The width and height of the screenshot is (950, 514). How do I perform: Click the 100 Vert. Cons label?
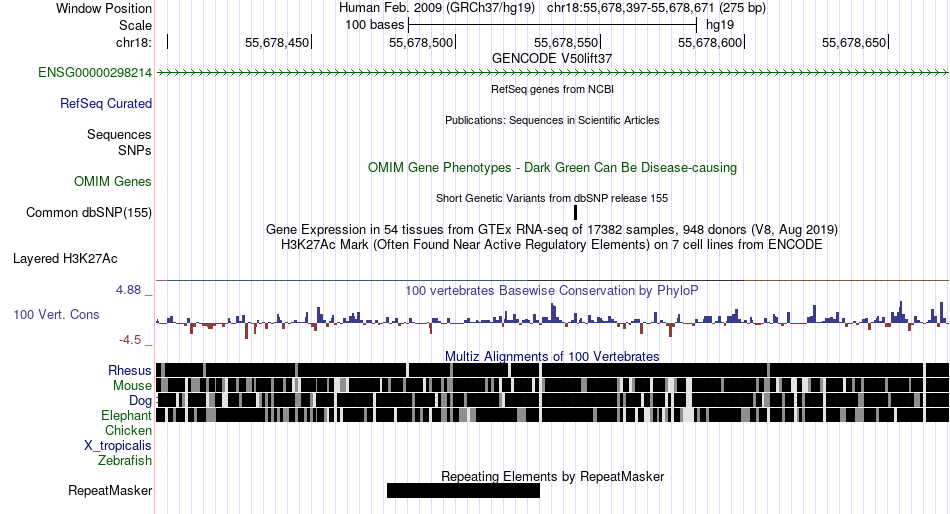point(56,315)
